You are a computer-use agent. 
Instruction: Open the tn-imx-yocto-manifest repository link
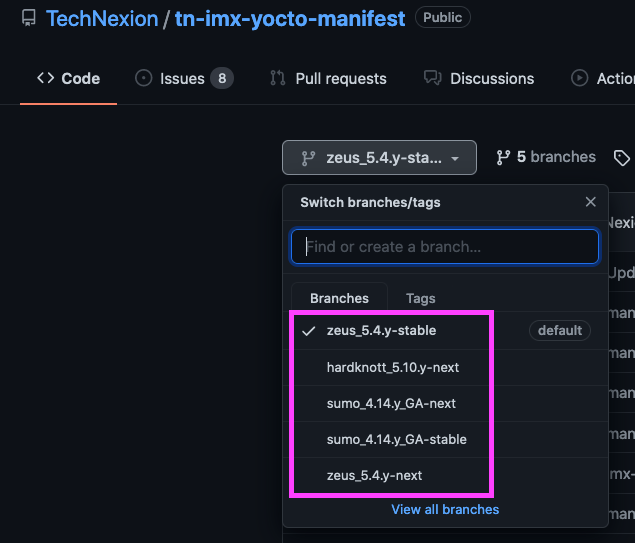click(x=290, y=19)
